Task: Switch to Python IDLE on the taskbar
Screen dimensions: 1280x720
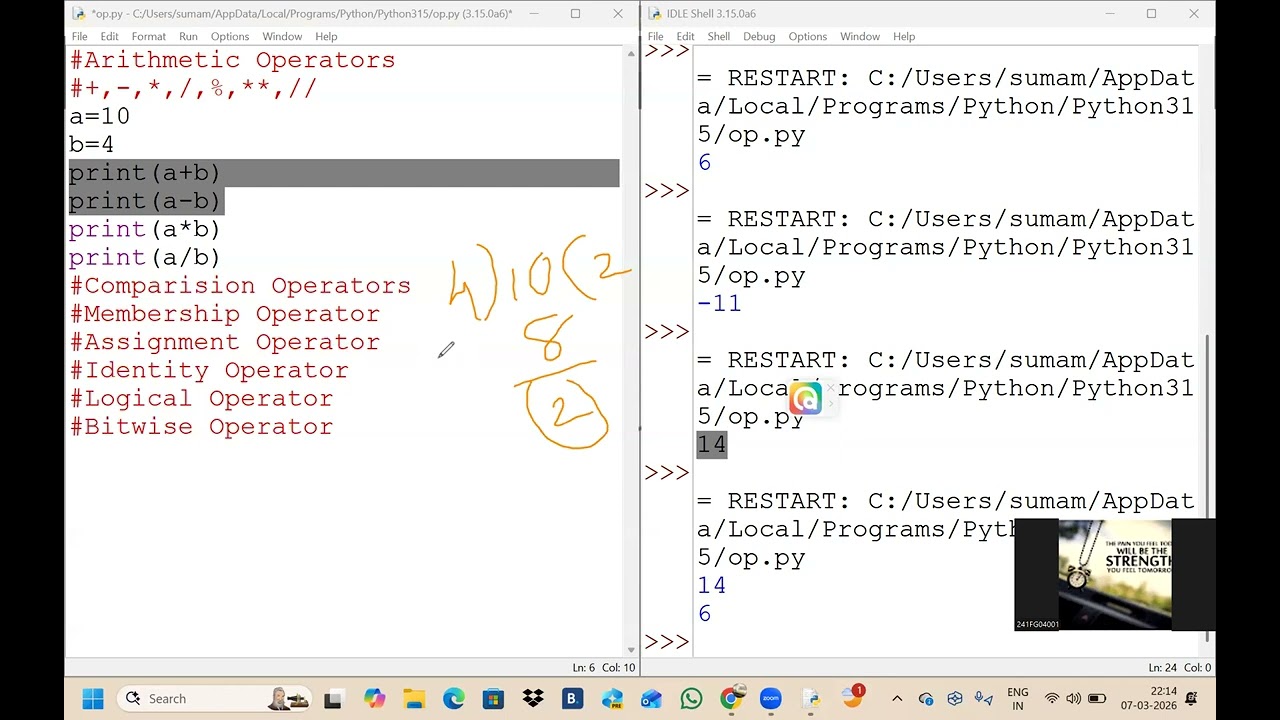Action: pyautogui.click(x=811, y=698)
